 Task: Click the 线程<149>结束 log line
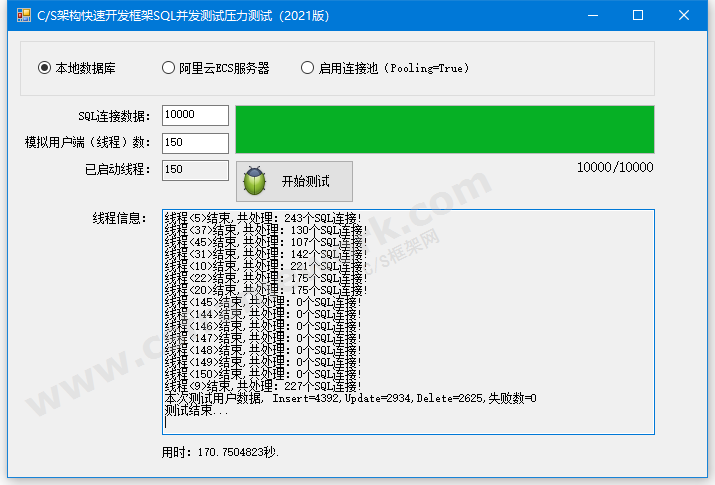pyautogui.click(x=263, y=362)
